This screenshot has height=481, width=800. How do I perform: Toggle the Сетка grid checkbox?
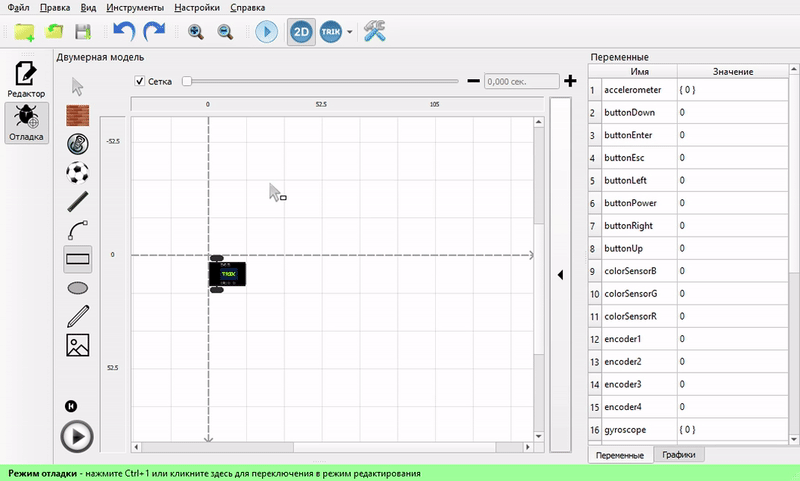139,81
